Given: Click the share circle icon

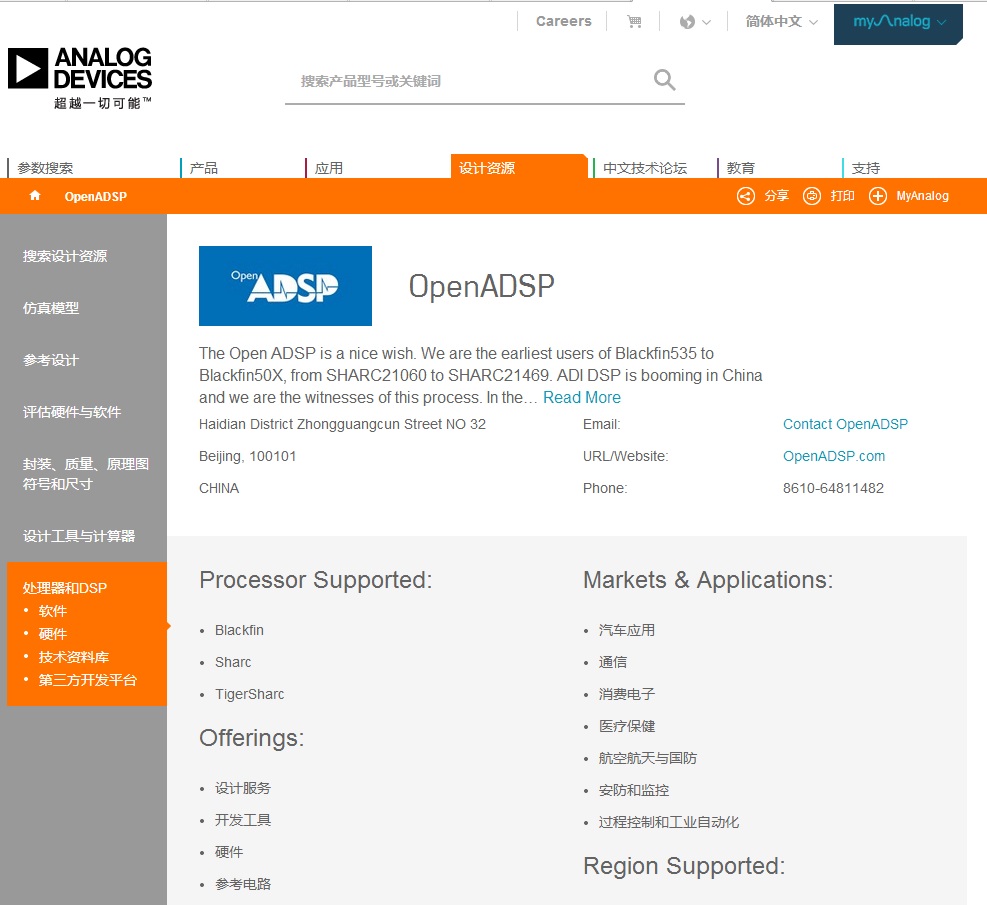Looking at the screenshot, I should click(x=746, y=196).
